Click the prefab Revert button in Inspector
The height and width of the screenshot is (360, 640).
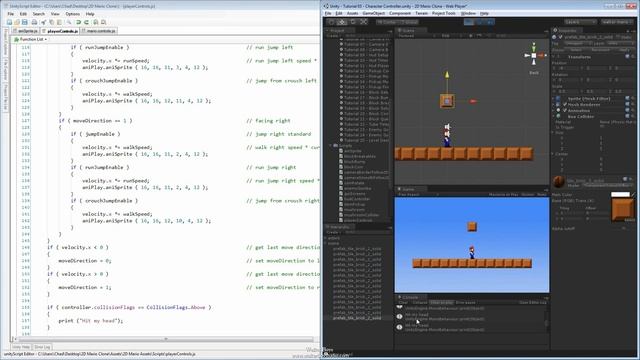[600, 50]
